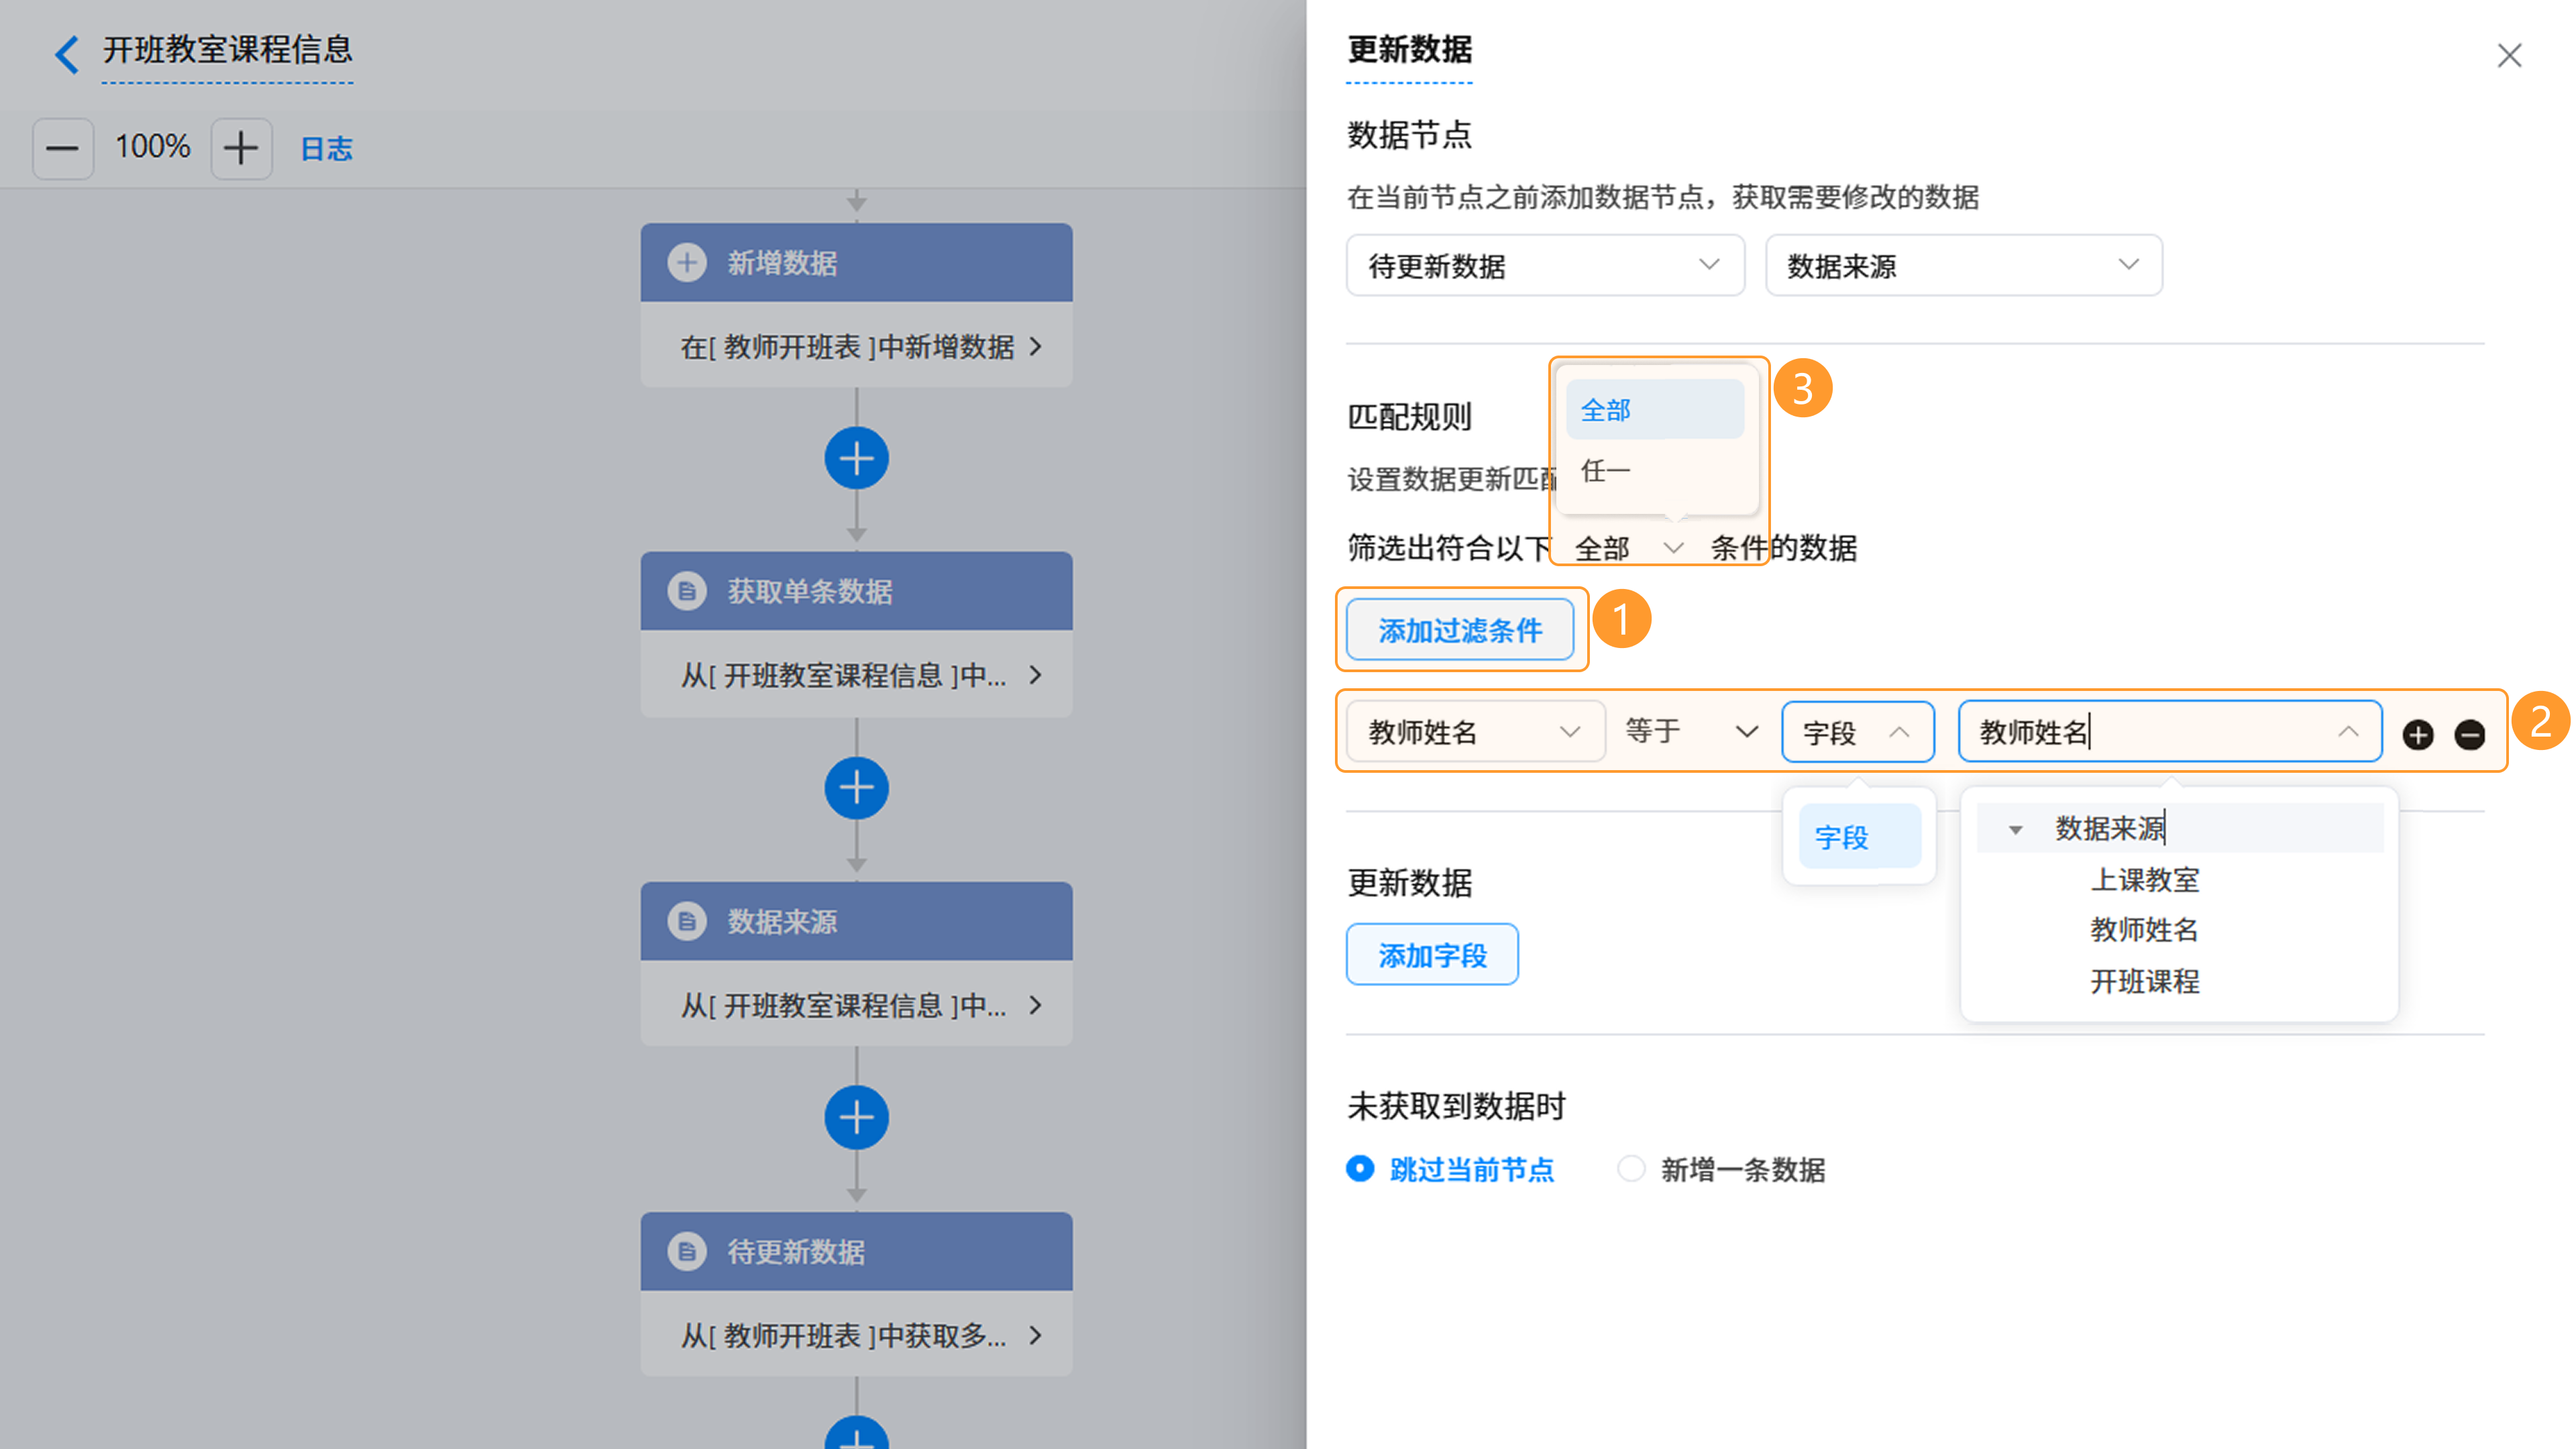This screenshot has width=2576, height=1449.
Task: Click the document icon on the 获取单条数据 node
Action: [x=687, y=591]
